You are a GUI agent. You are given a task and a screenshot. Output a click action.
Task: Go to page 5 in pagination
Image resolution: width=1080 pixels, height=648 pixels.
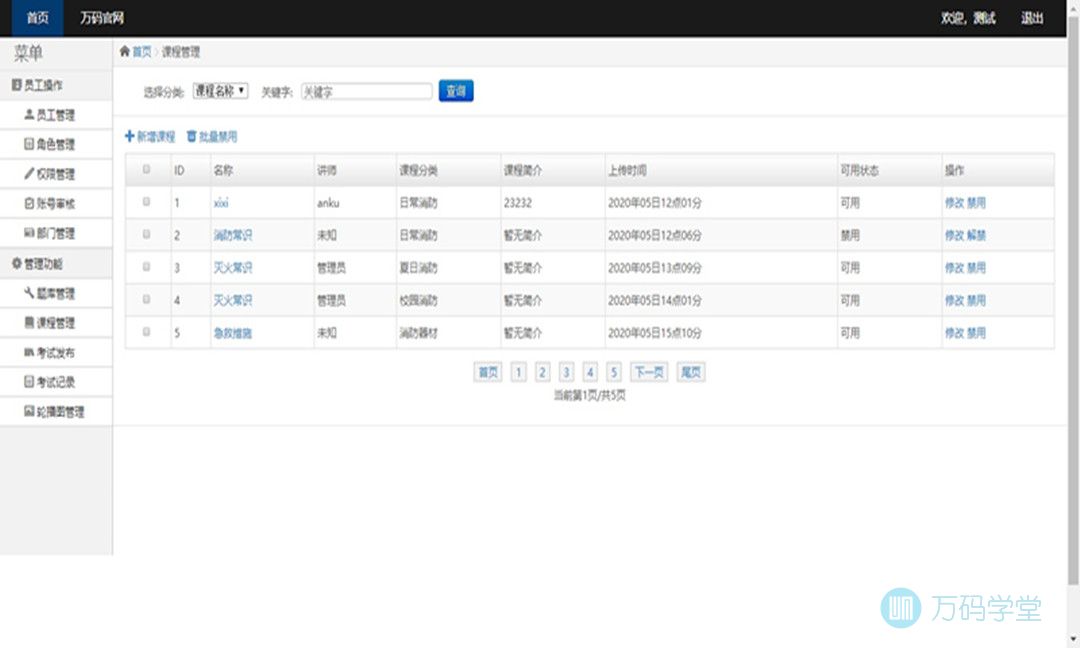point(614,373)
